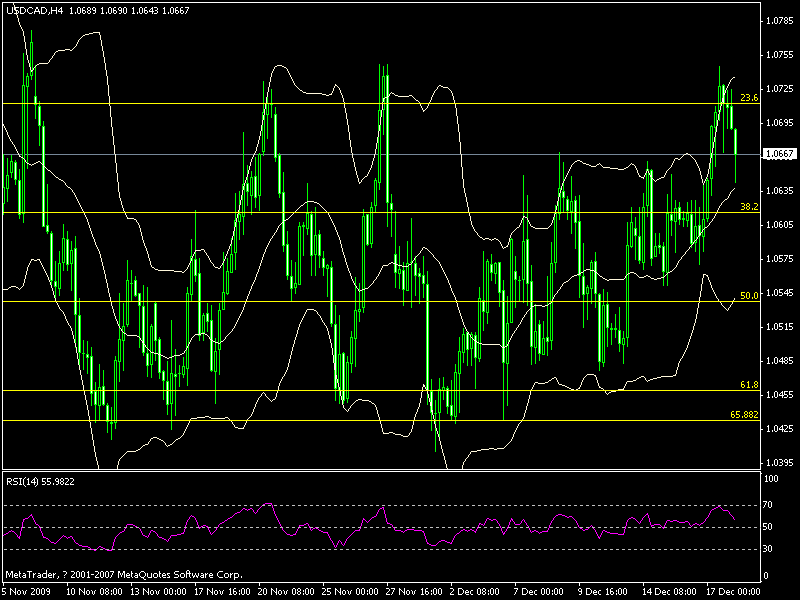Click the 2 Dec 08:00 time label
Image resolution: width=800 pixels, height=600 pixels.
(475, 591)
